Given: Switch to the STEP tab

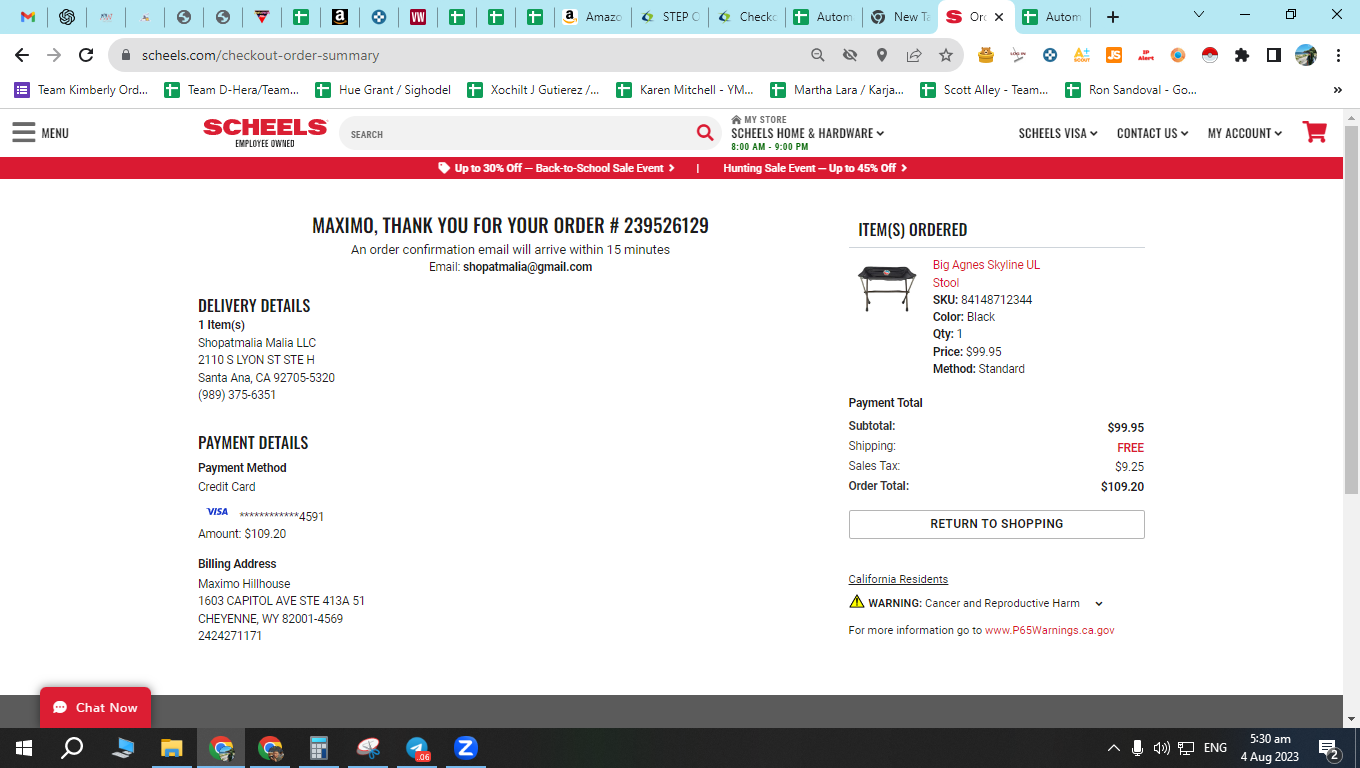Looking at the screenshot, I should [x=671, y=17].
